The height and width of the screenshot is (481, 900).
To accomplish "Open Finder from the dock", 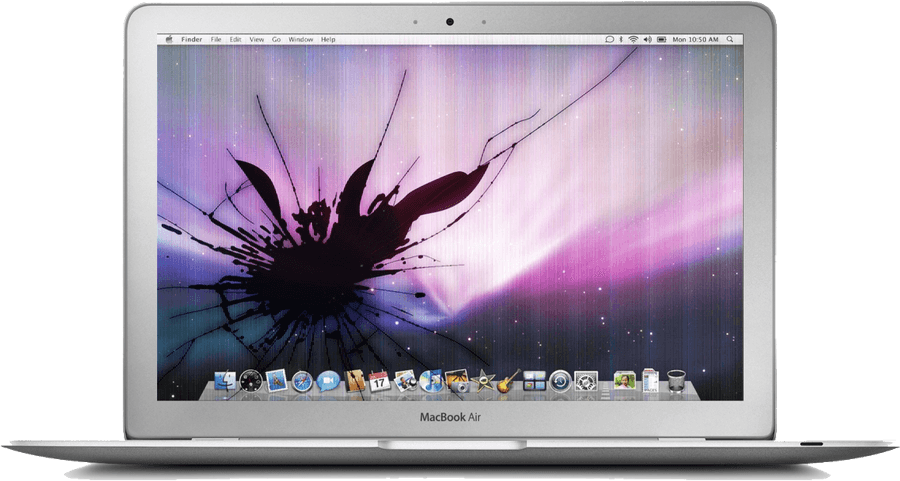I will 223,381.
